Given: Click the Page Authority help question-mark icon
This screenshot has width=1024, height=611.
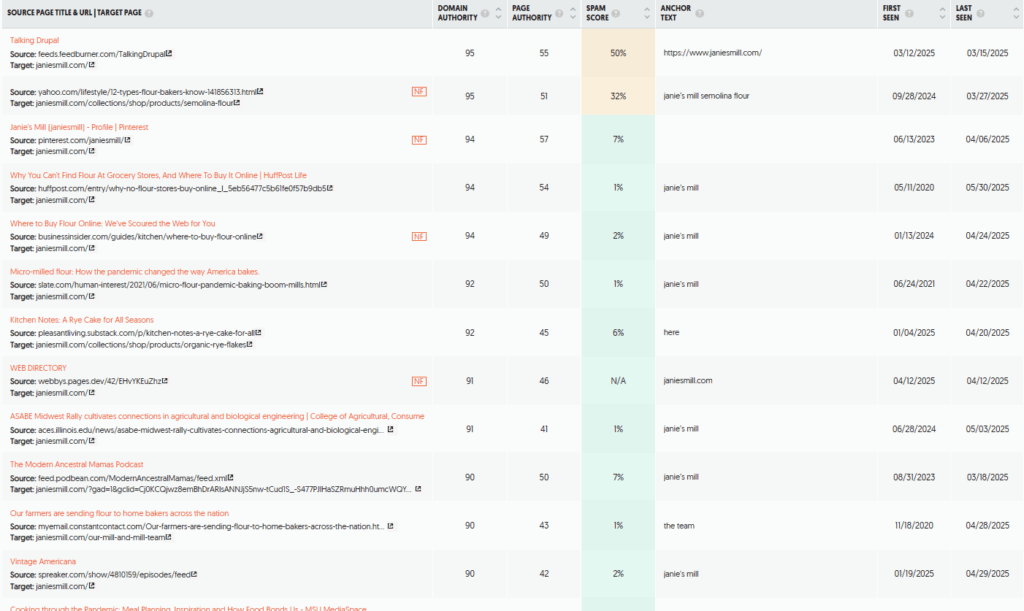Looking at the screenshot, I should click(559, 14).
